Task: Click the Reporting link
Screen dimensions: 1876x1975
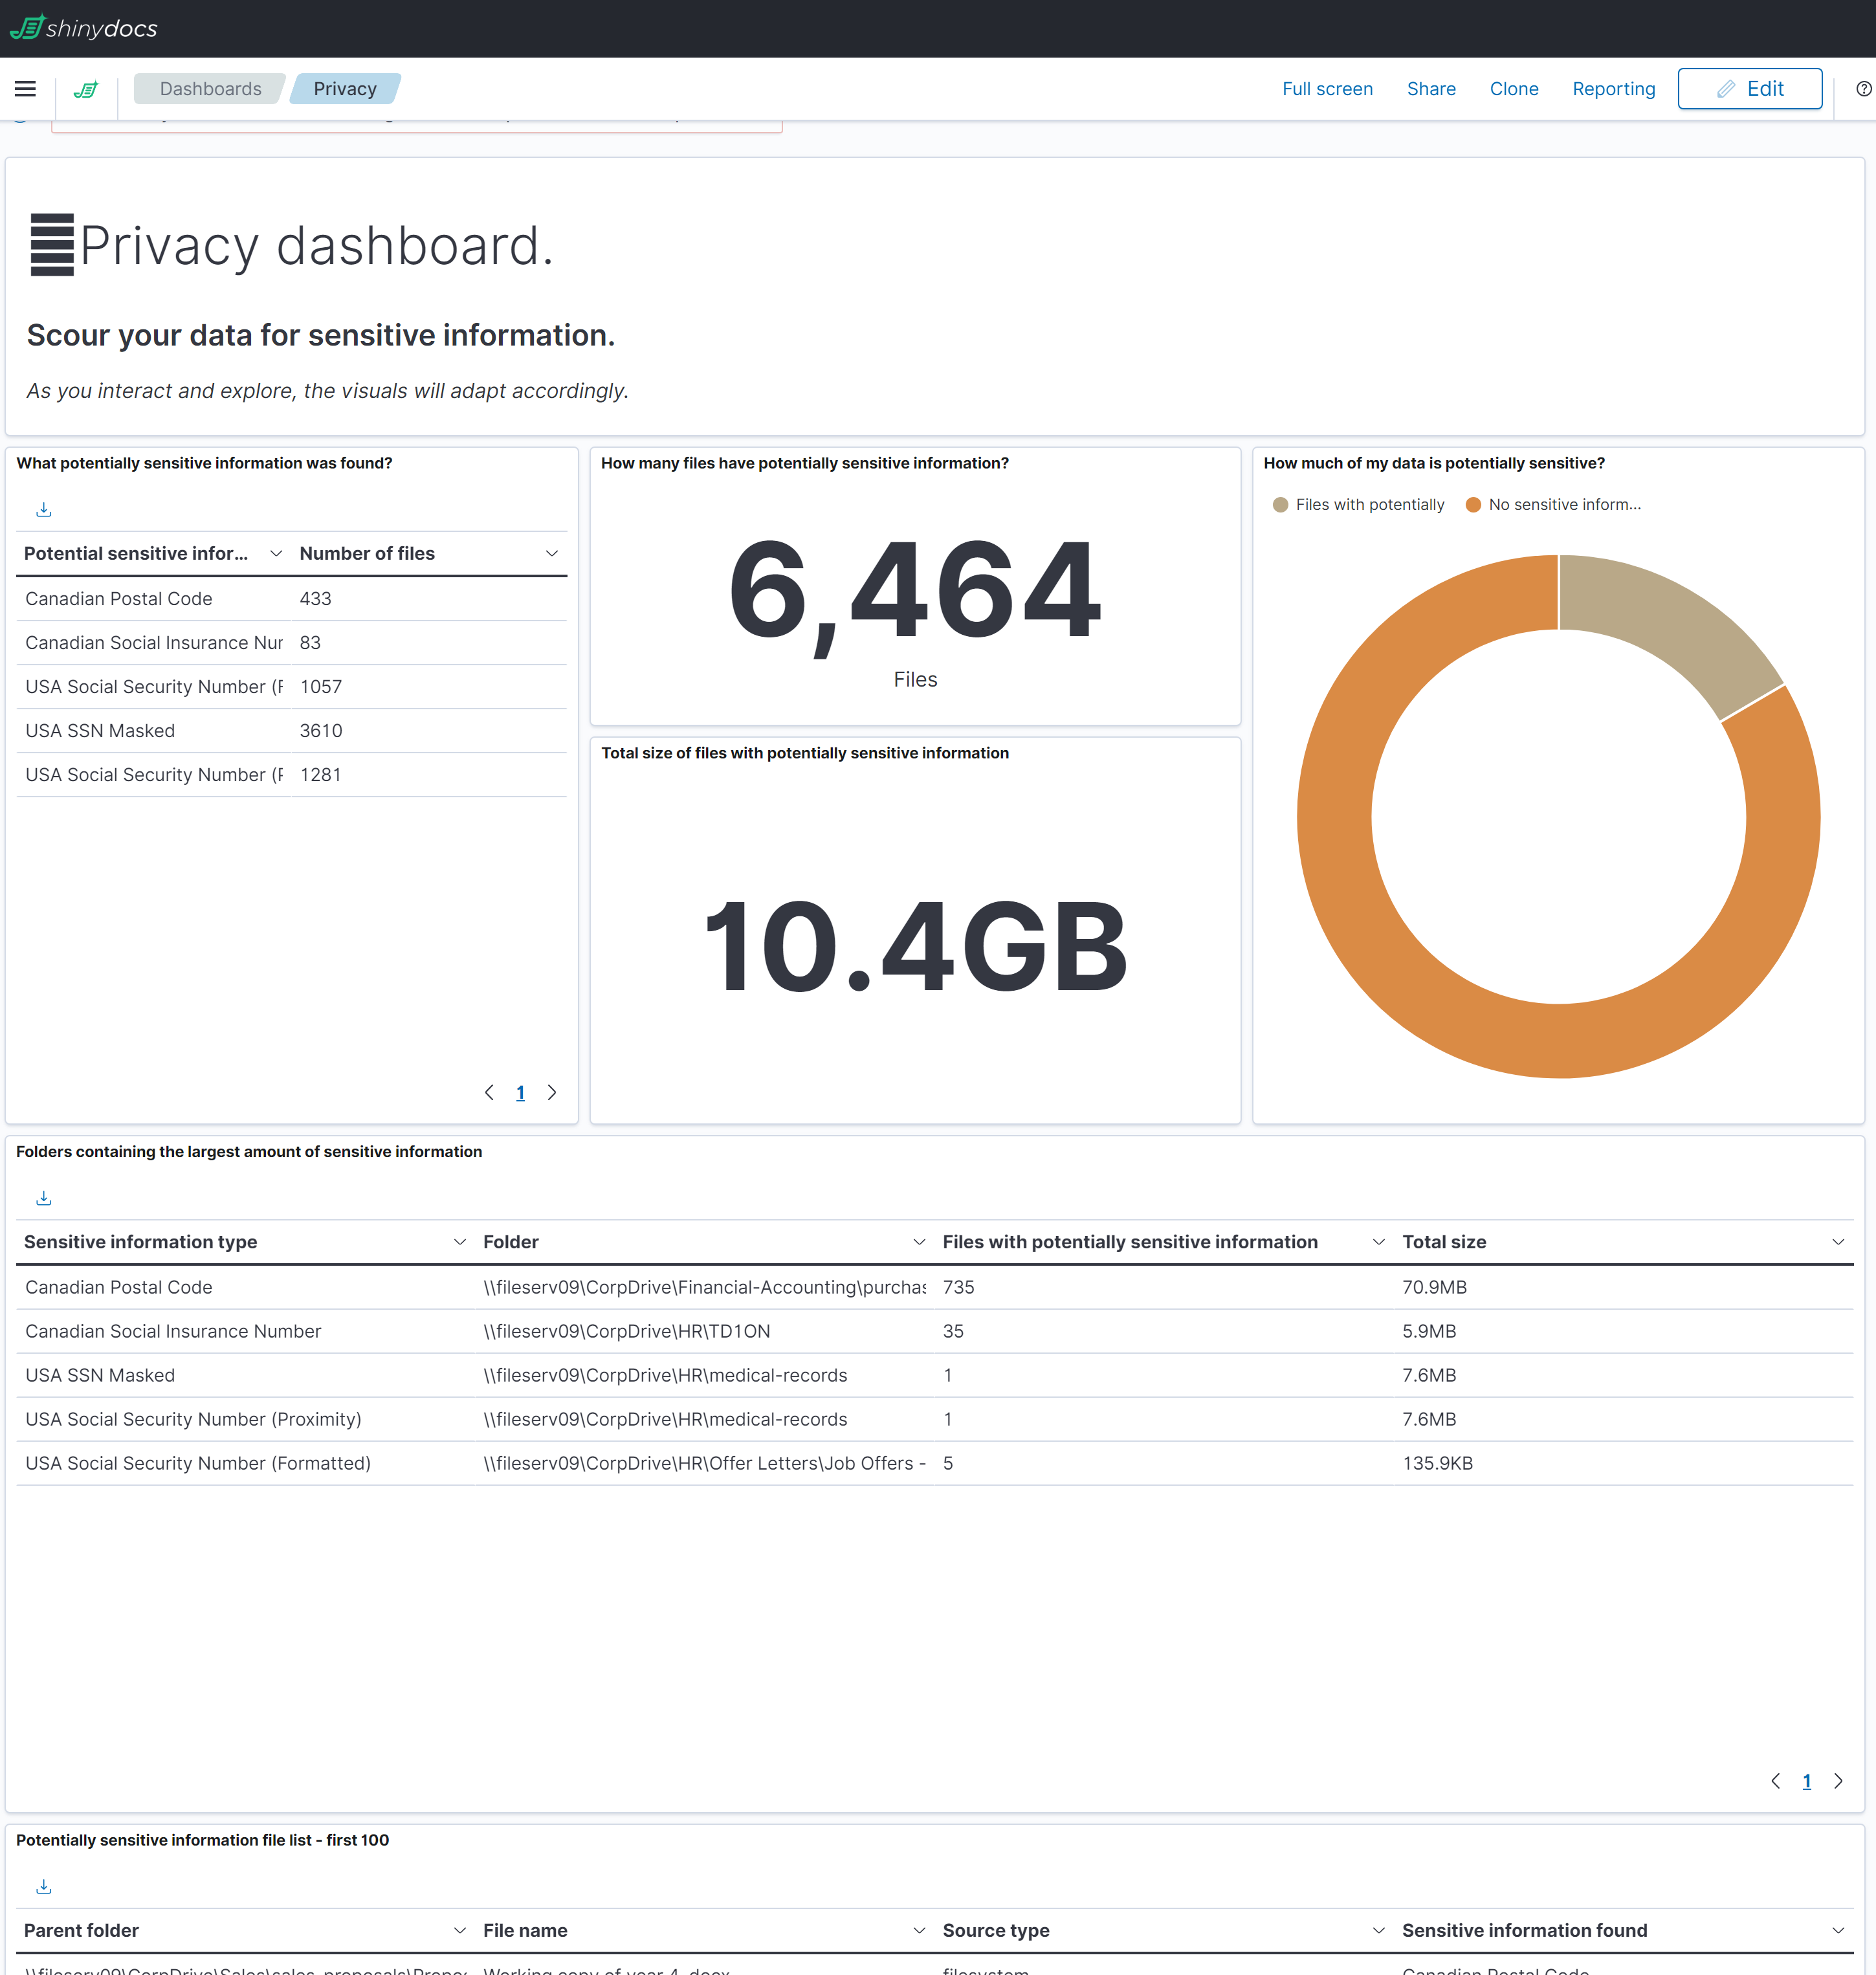Action: pos(1613,88)
